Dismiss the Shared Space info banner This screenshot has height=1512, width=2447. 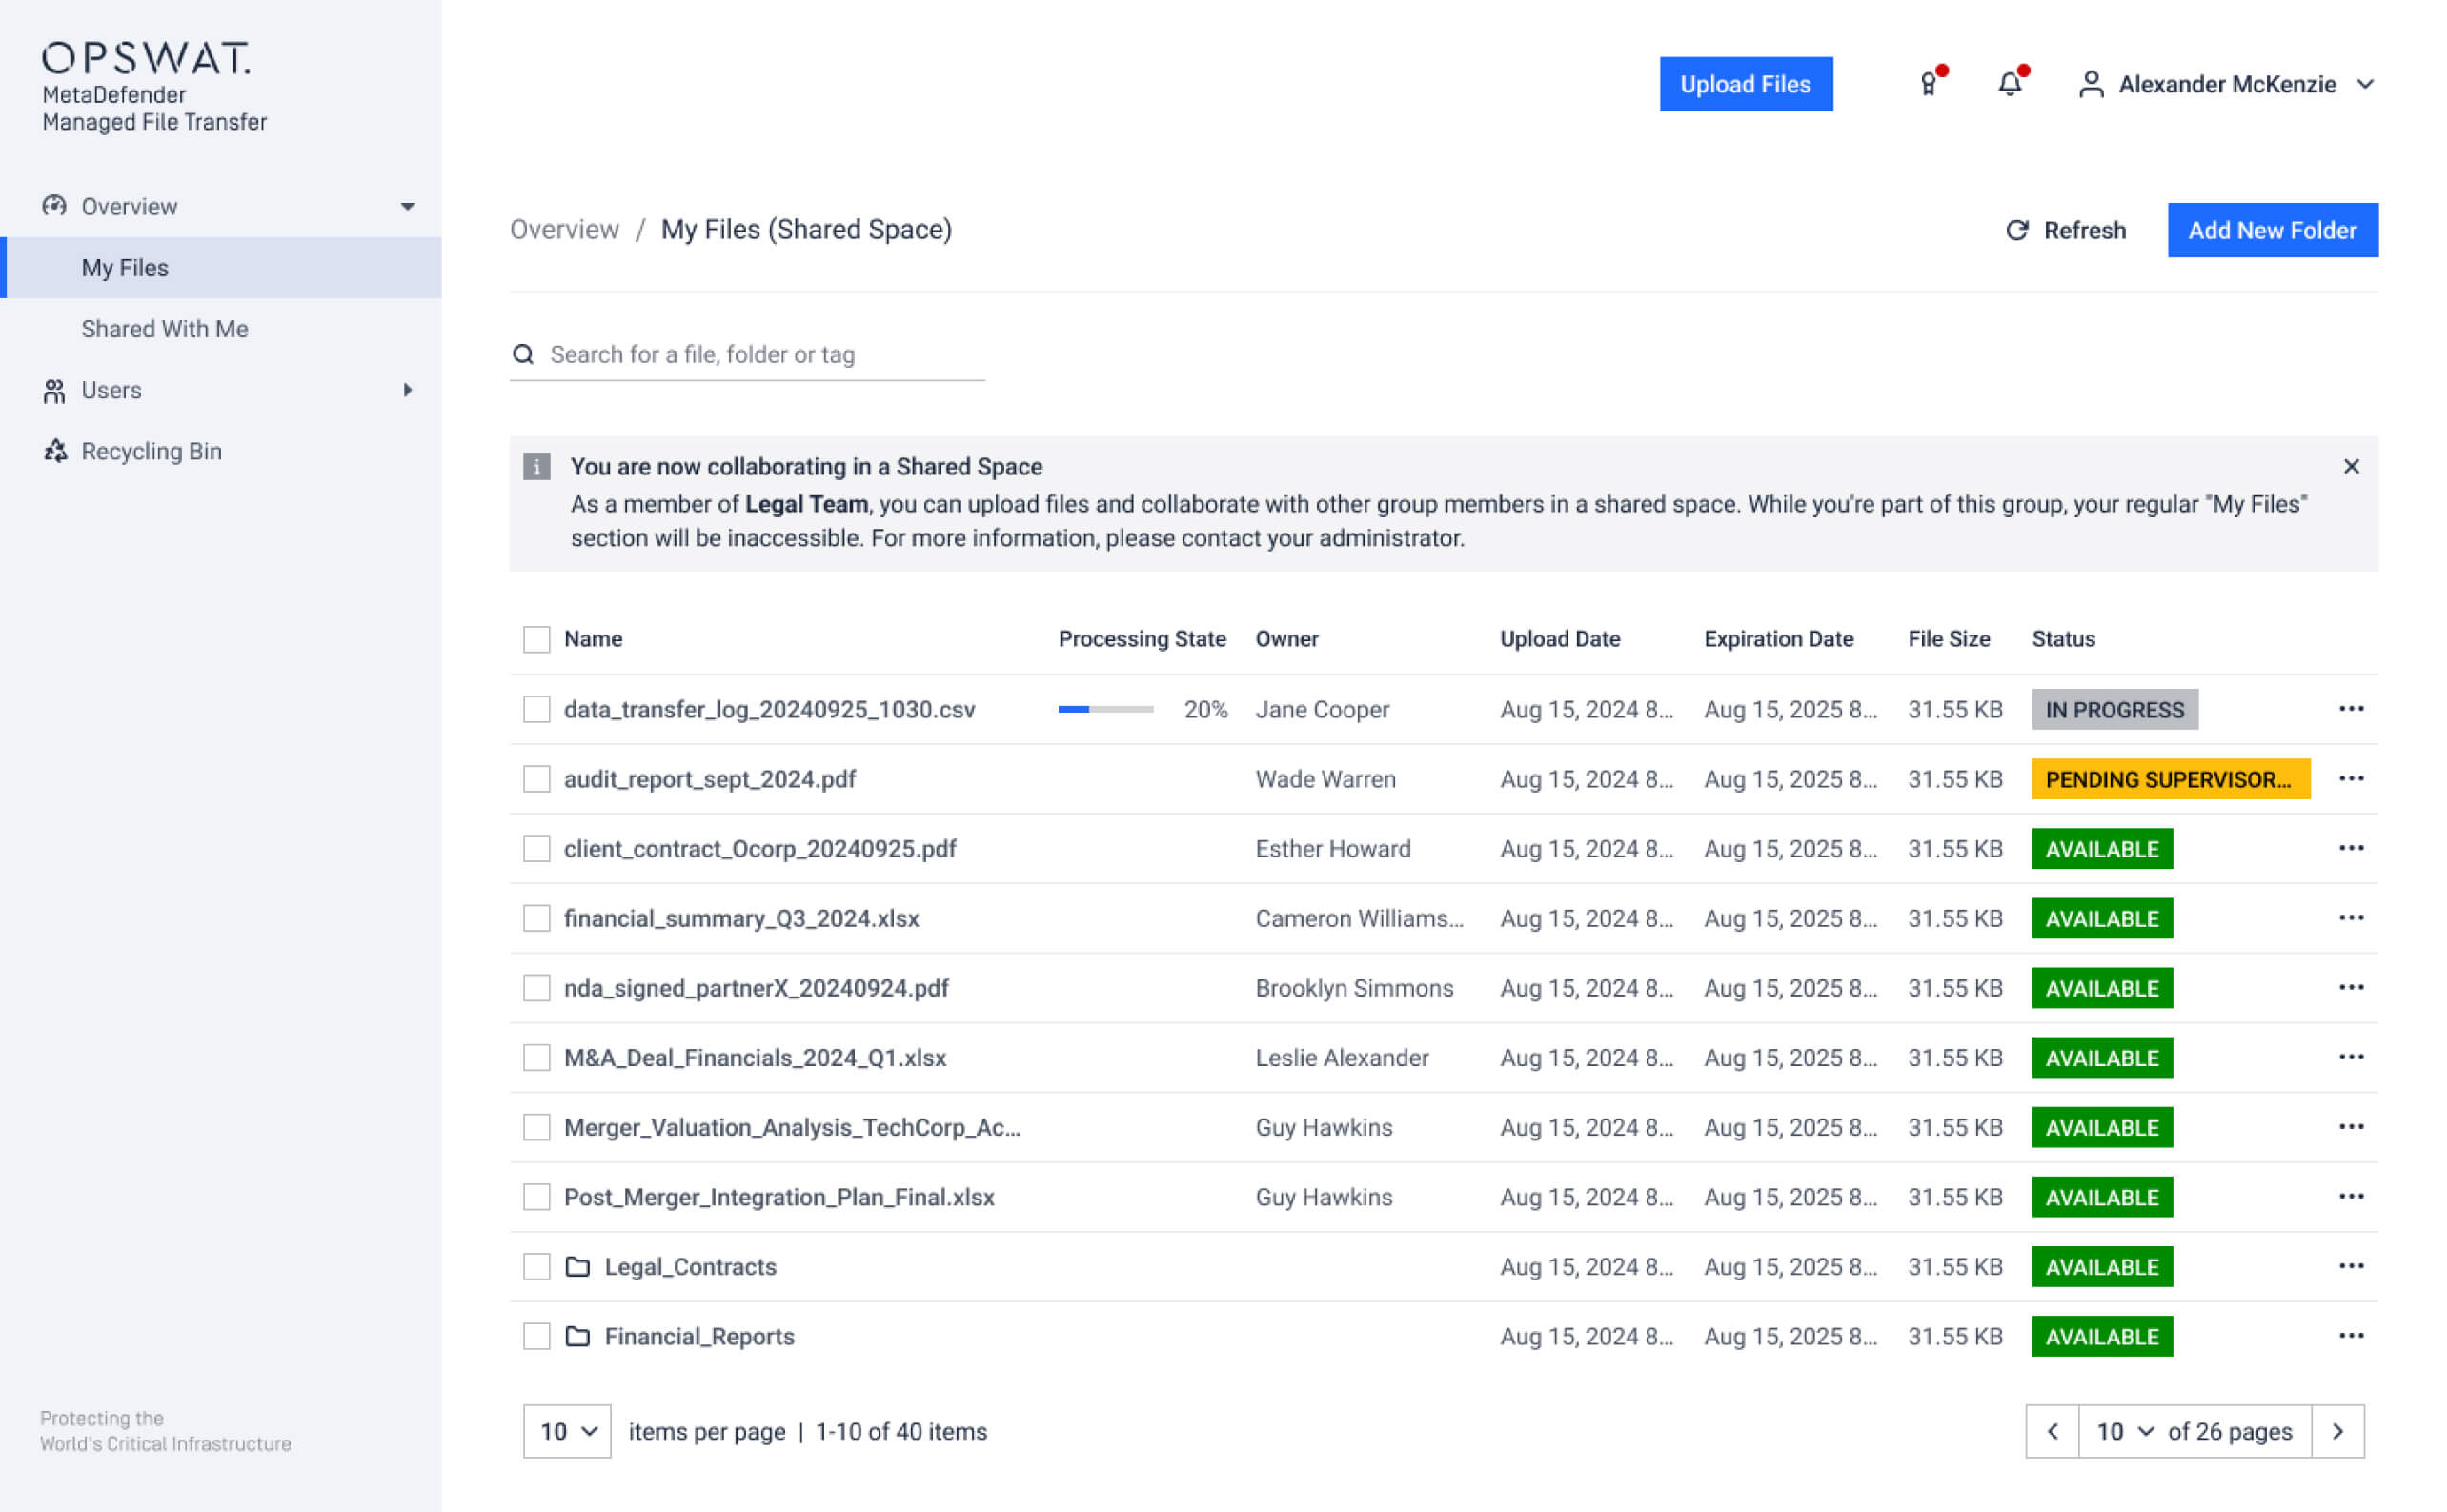tap(2351, 466)
